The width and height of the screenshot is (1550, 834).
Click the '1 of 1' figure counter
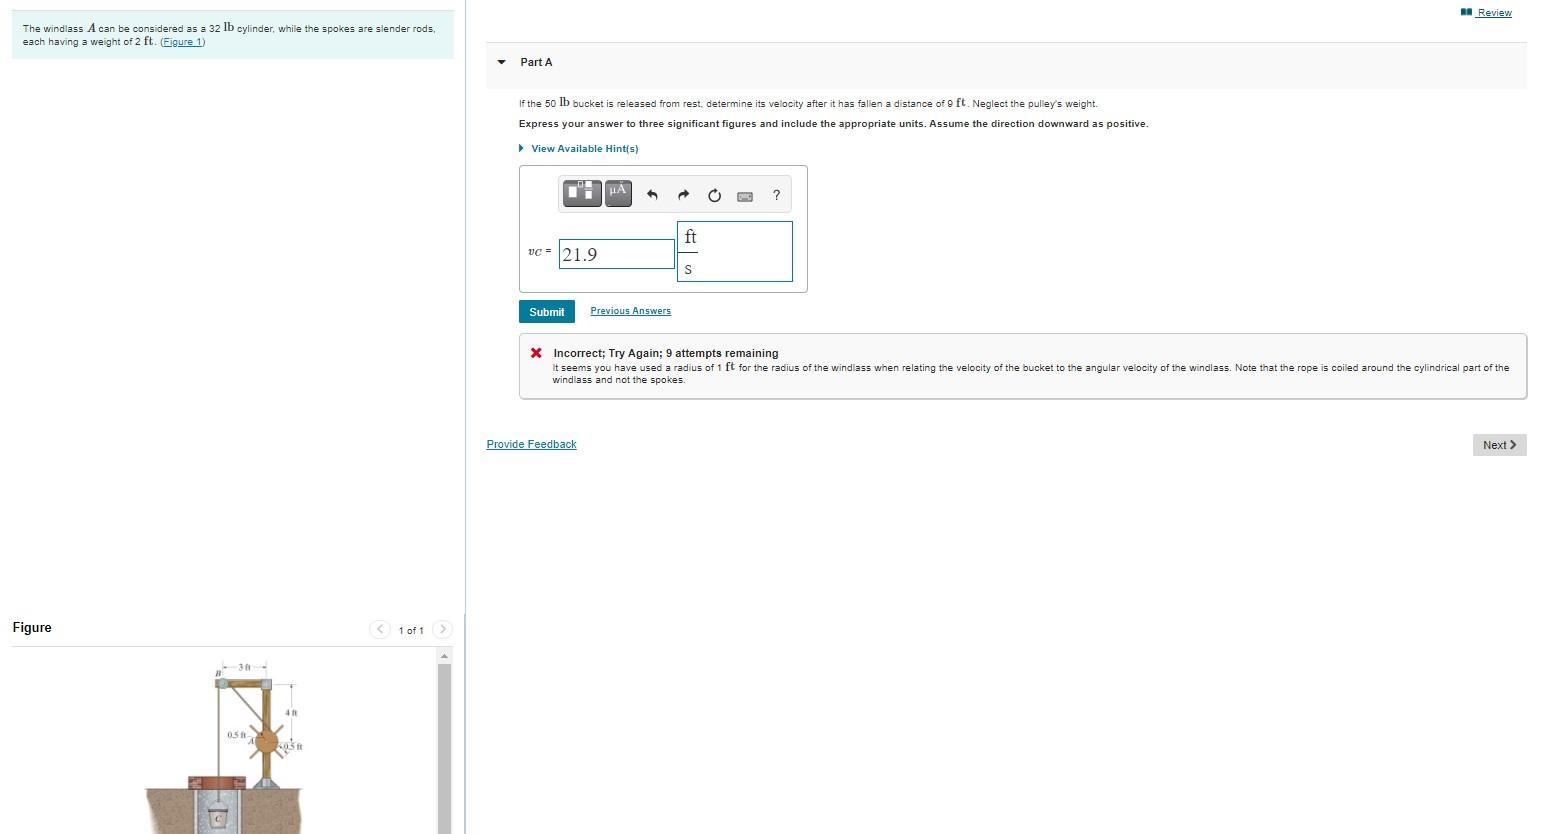[411, 630]
